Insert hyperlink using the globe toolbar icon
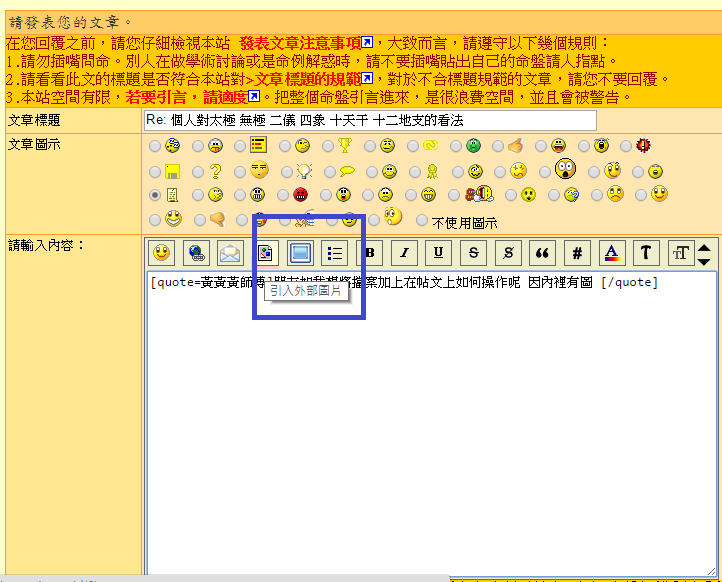 click(196, 253)
